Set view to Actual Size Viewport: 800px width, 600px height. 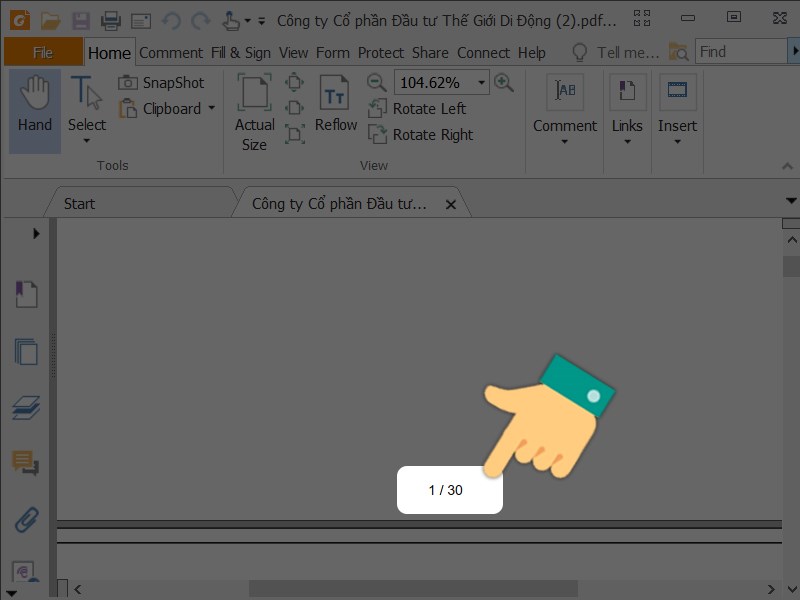tap(254, 113)
